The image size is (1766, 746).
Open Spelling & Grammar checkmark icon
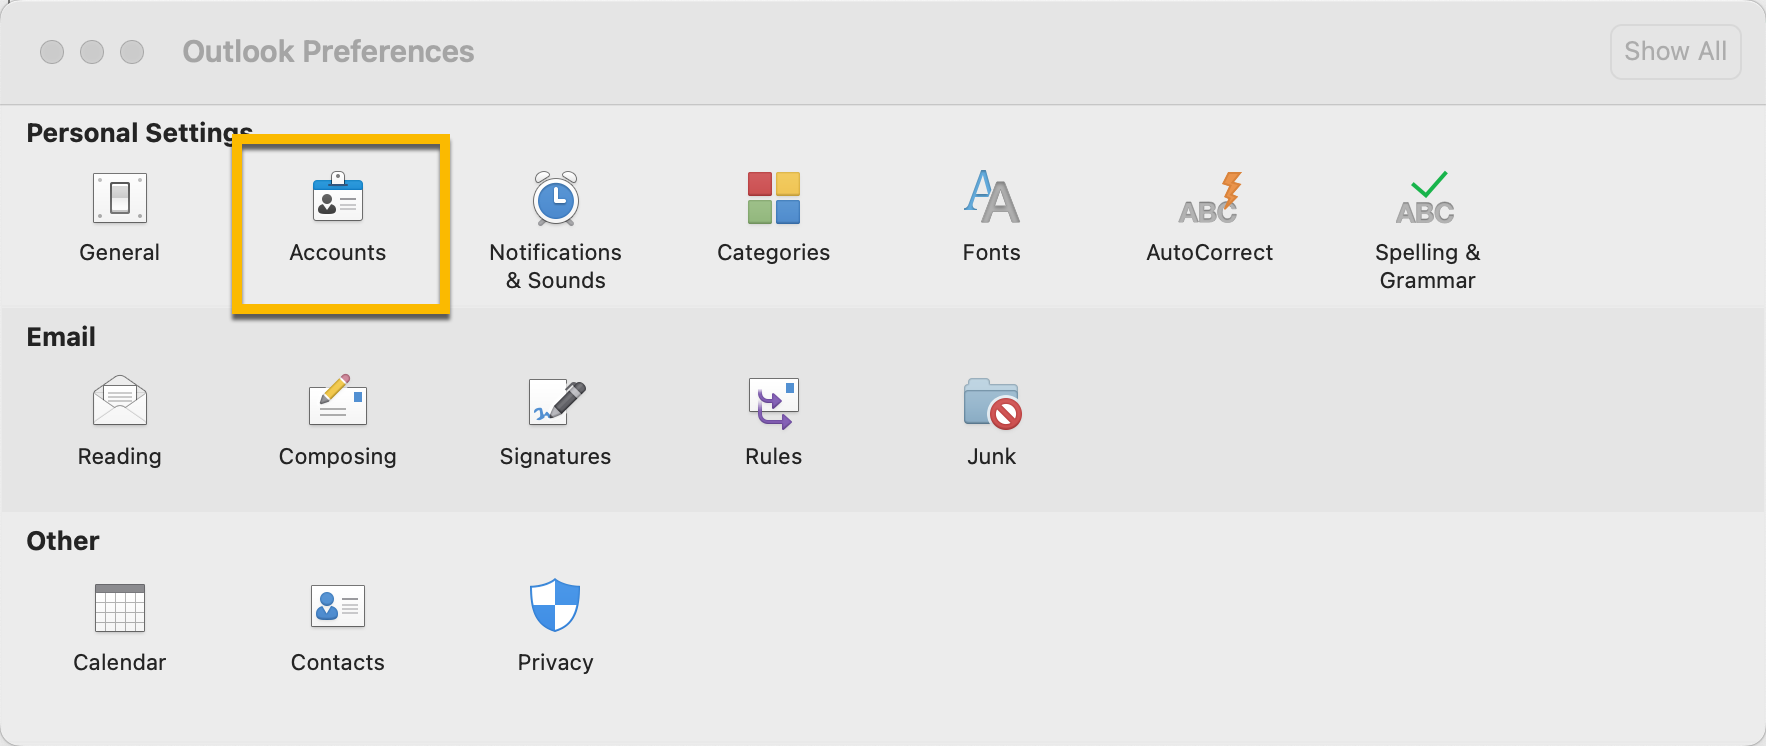[x=1427, y=198]
